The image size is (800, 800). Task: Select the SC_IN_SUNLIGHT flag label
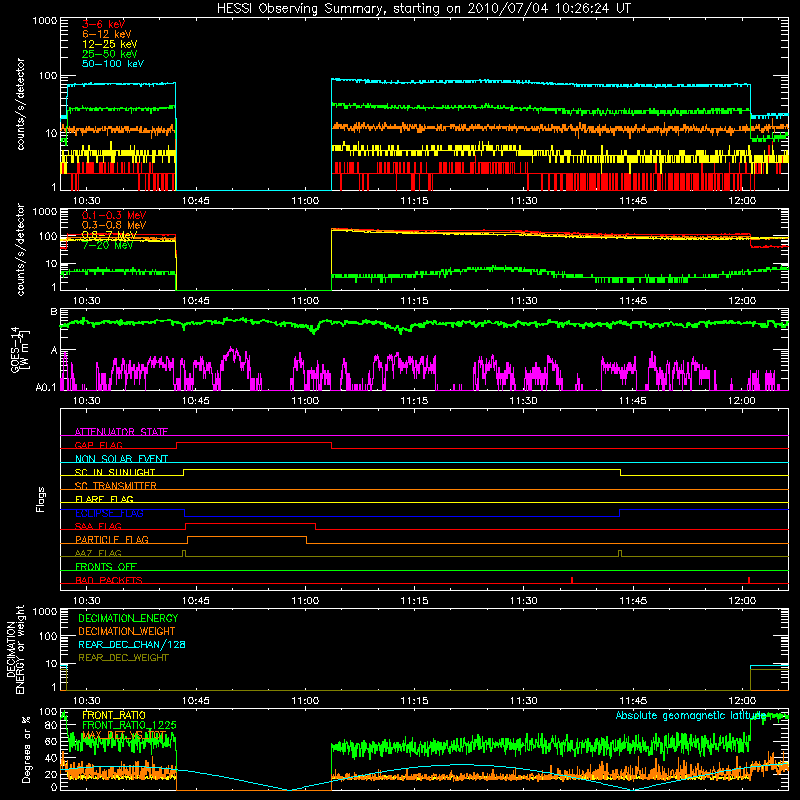tap(115, 472)
